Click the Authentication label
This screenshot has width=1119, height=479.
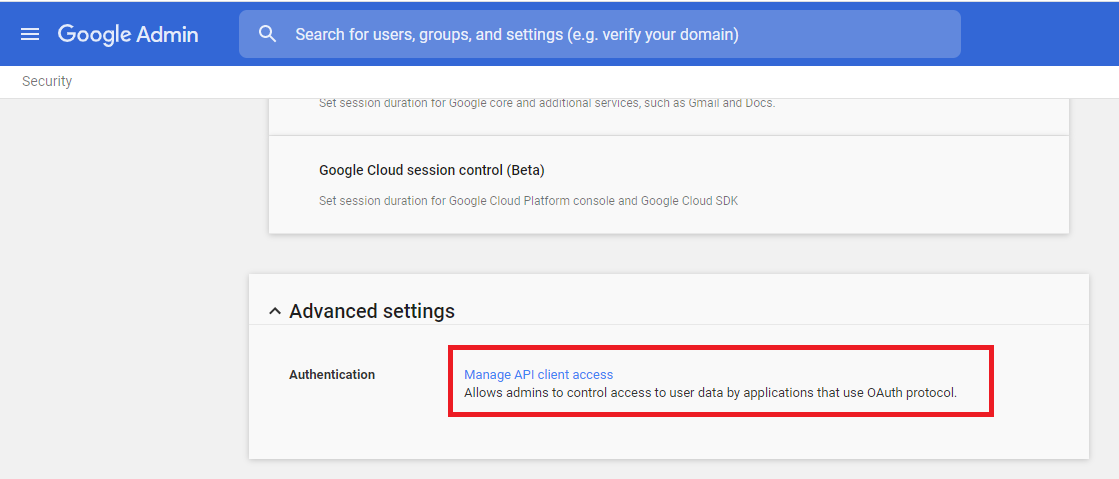coord(332,375)
